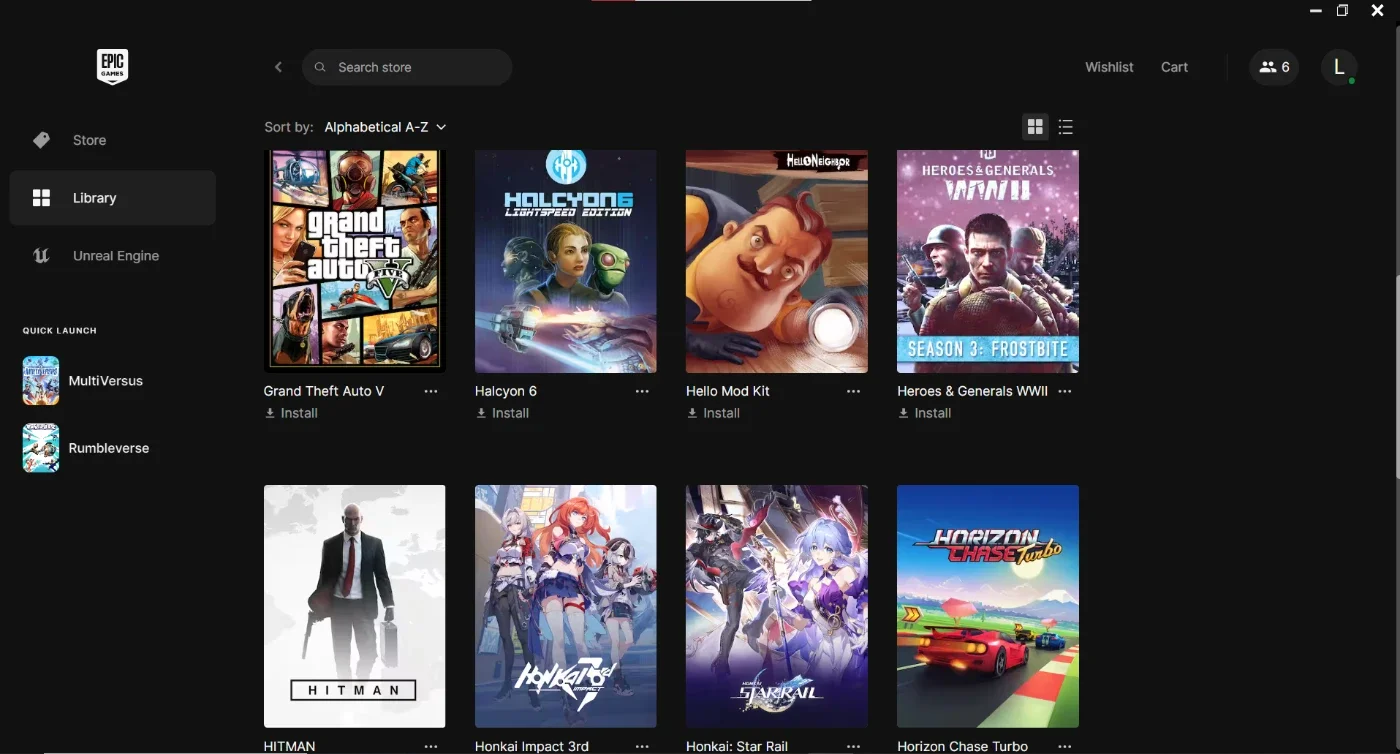Minimize the Epic Games Launcher window
This screenshot has width=1400, height=754.
[1316, 10]
